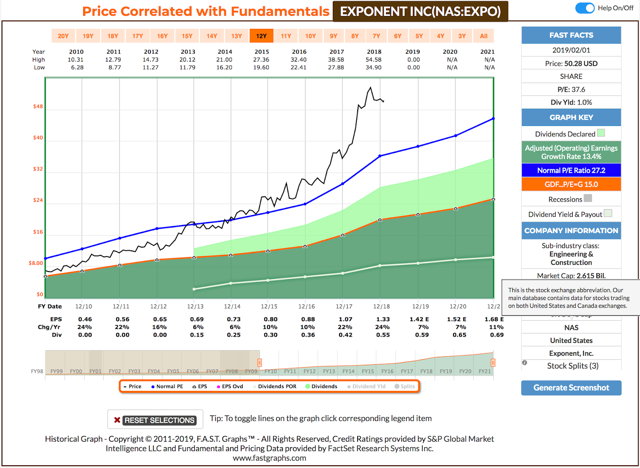
Task: View the 6Y range tab
Action: pyautogui.click(x=398, y=36)
